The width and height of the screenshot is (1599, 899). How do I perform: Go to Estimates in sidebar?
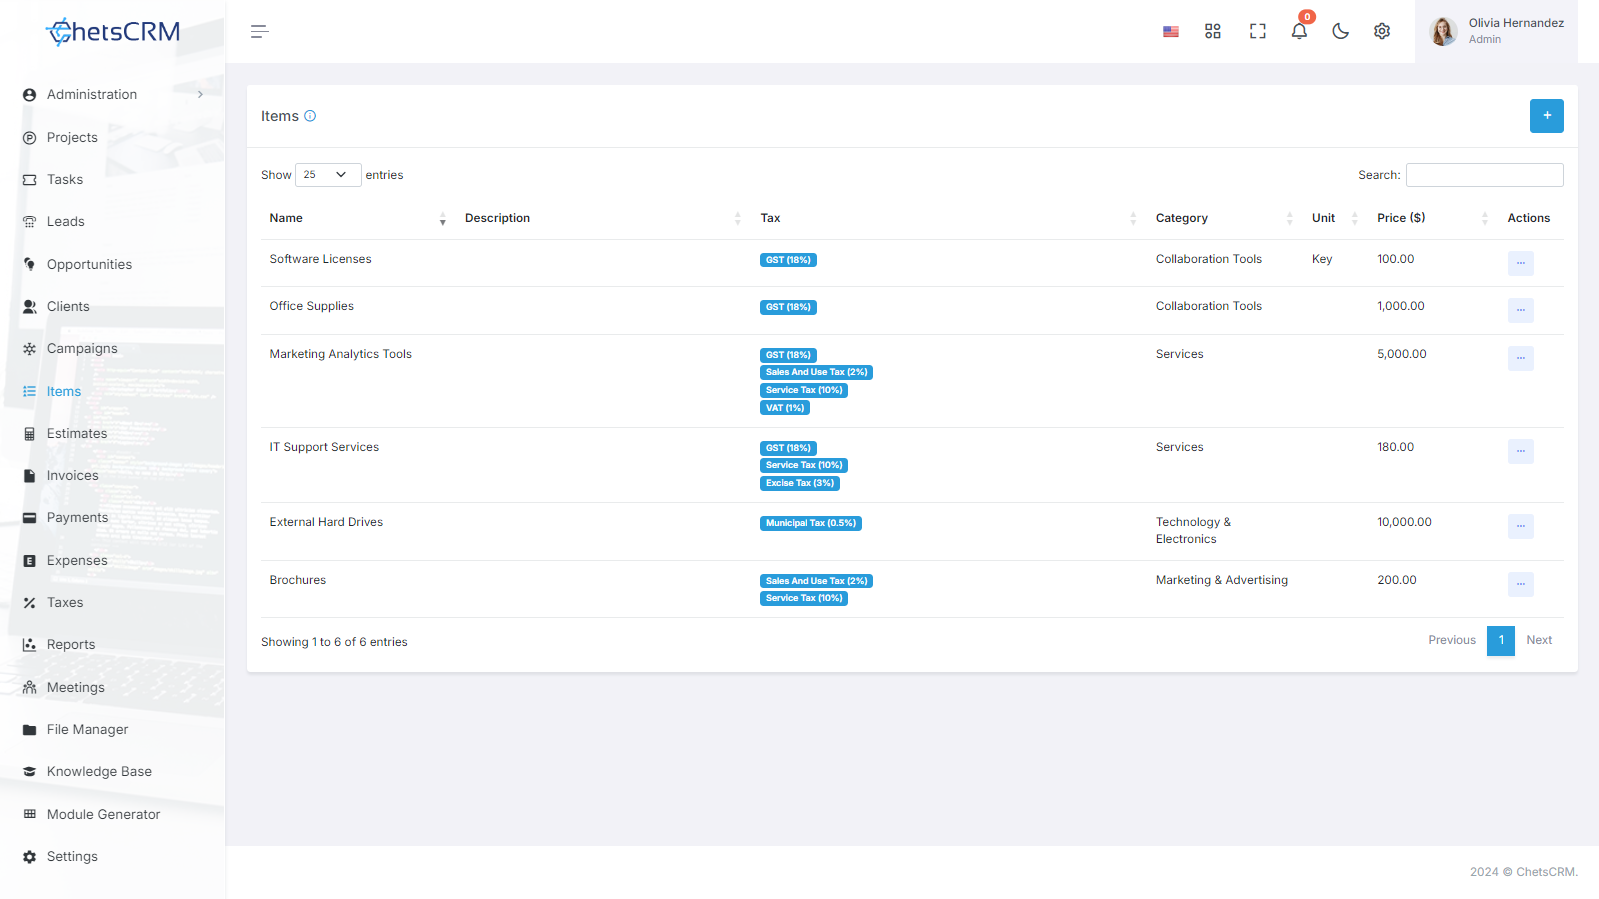point(77,434)
